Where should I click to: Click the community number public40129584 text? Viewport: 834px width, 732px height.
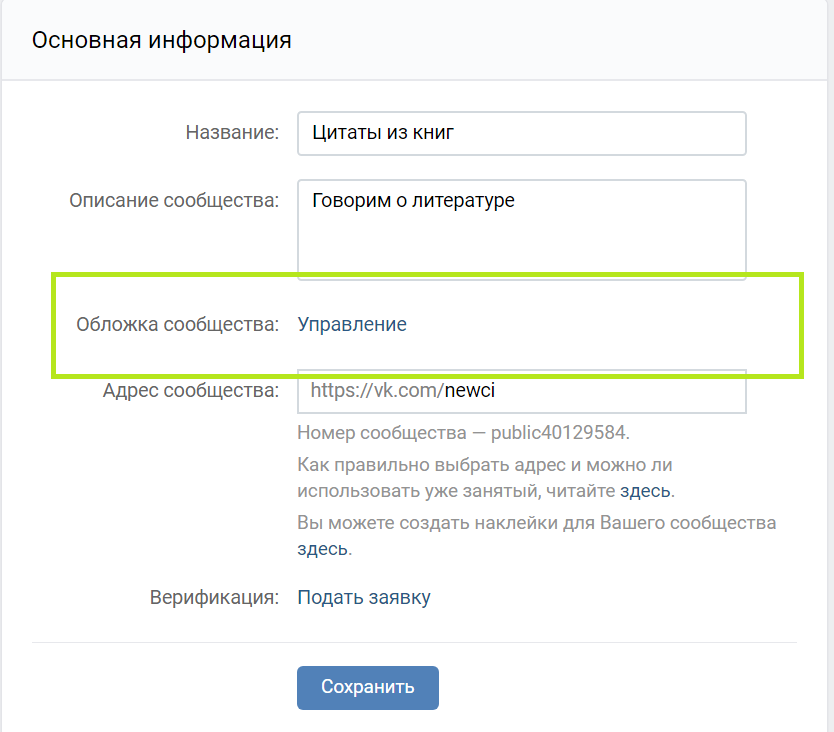pos(559,433)
